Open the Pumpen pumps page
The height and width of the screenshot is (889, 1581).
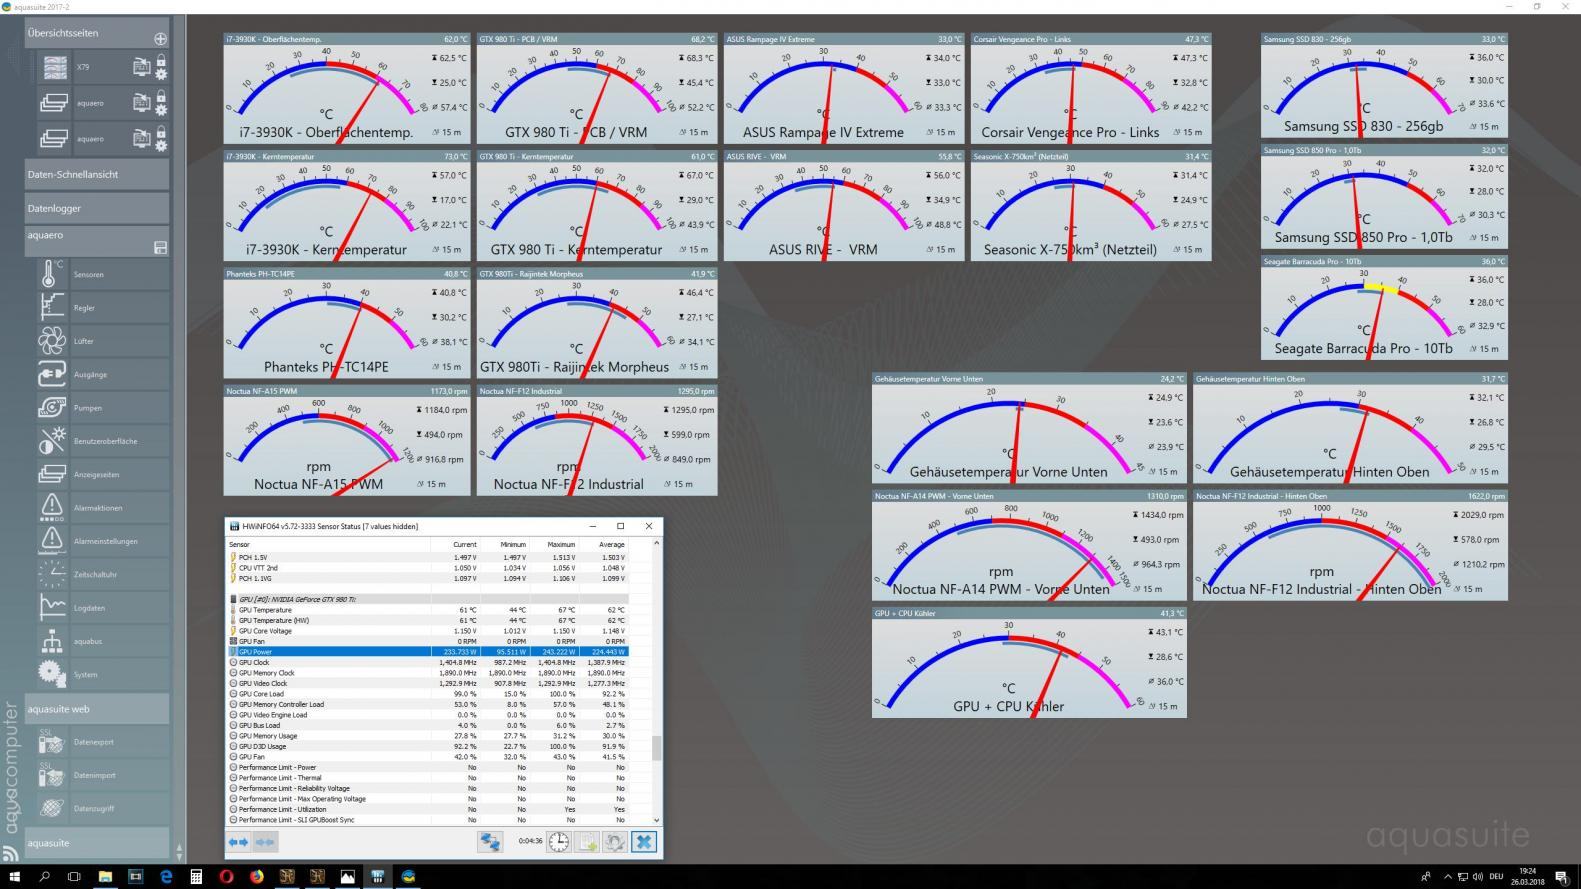pos(103,408)
